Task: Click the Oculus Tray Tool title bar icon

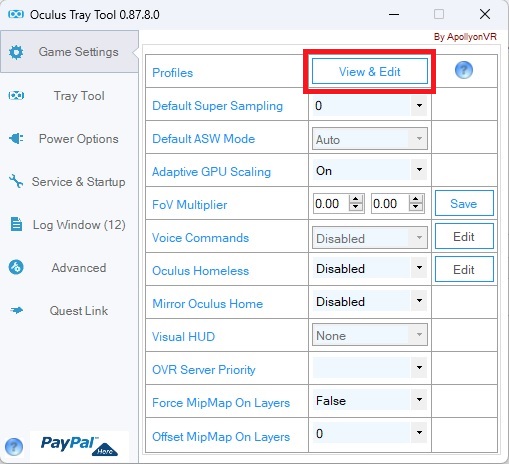Action: pos(16,14)
